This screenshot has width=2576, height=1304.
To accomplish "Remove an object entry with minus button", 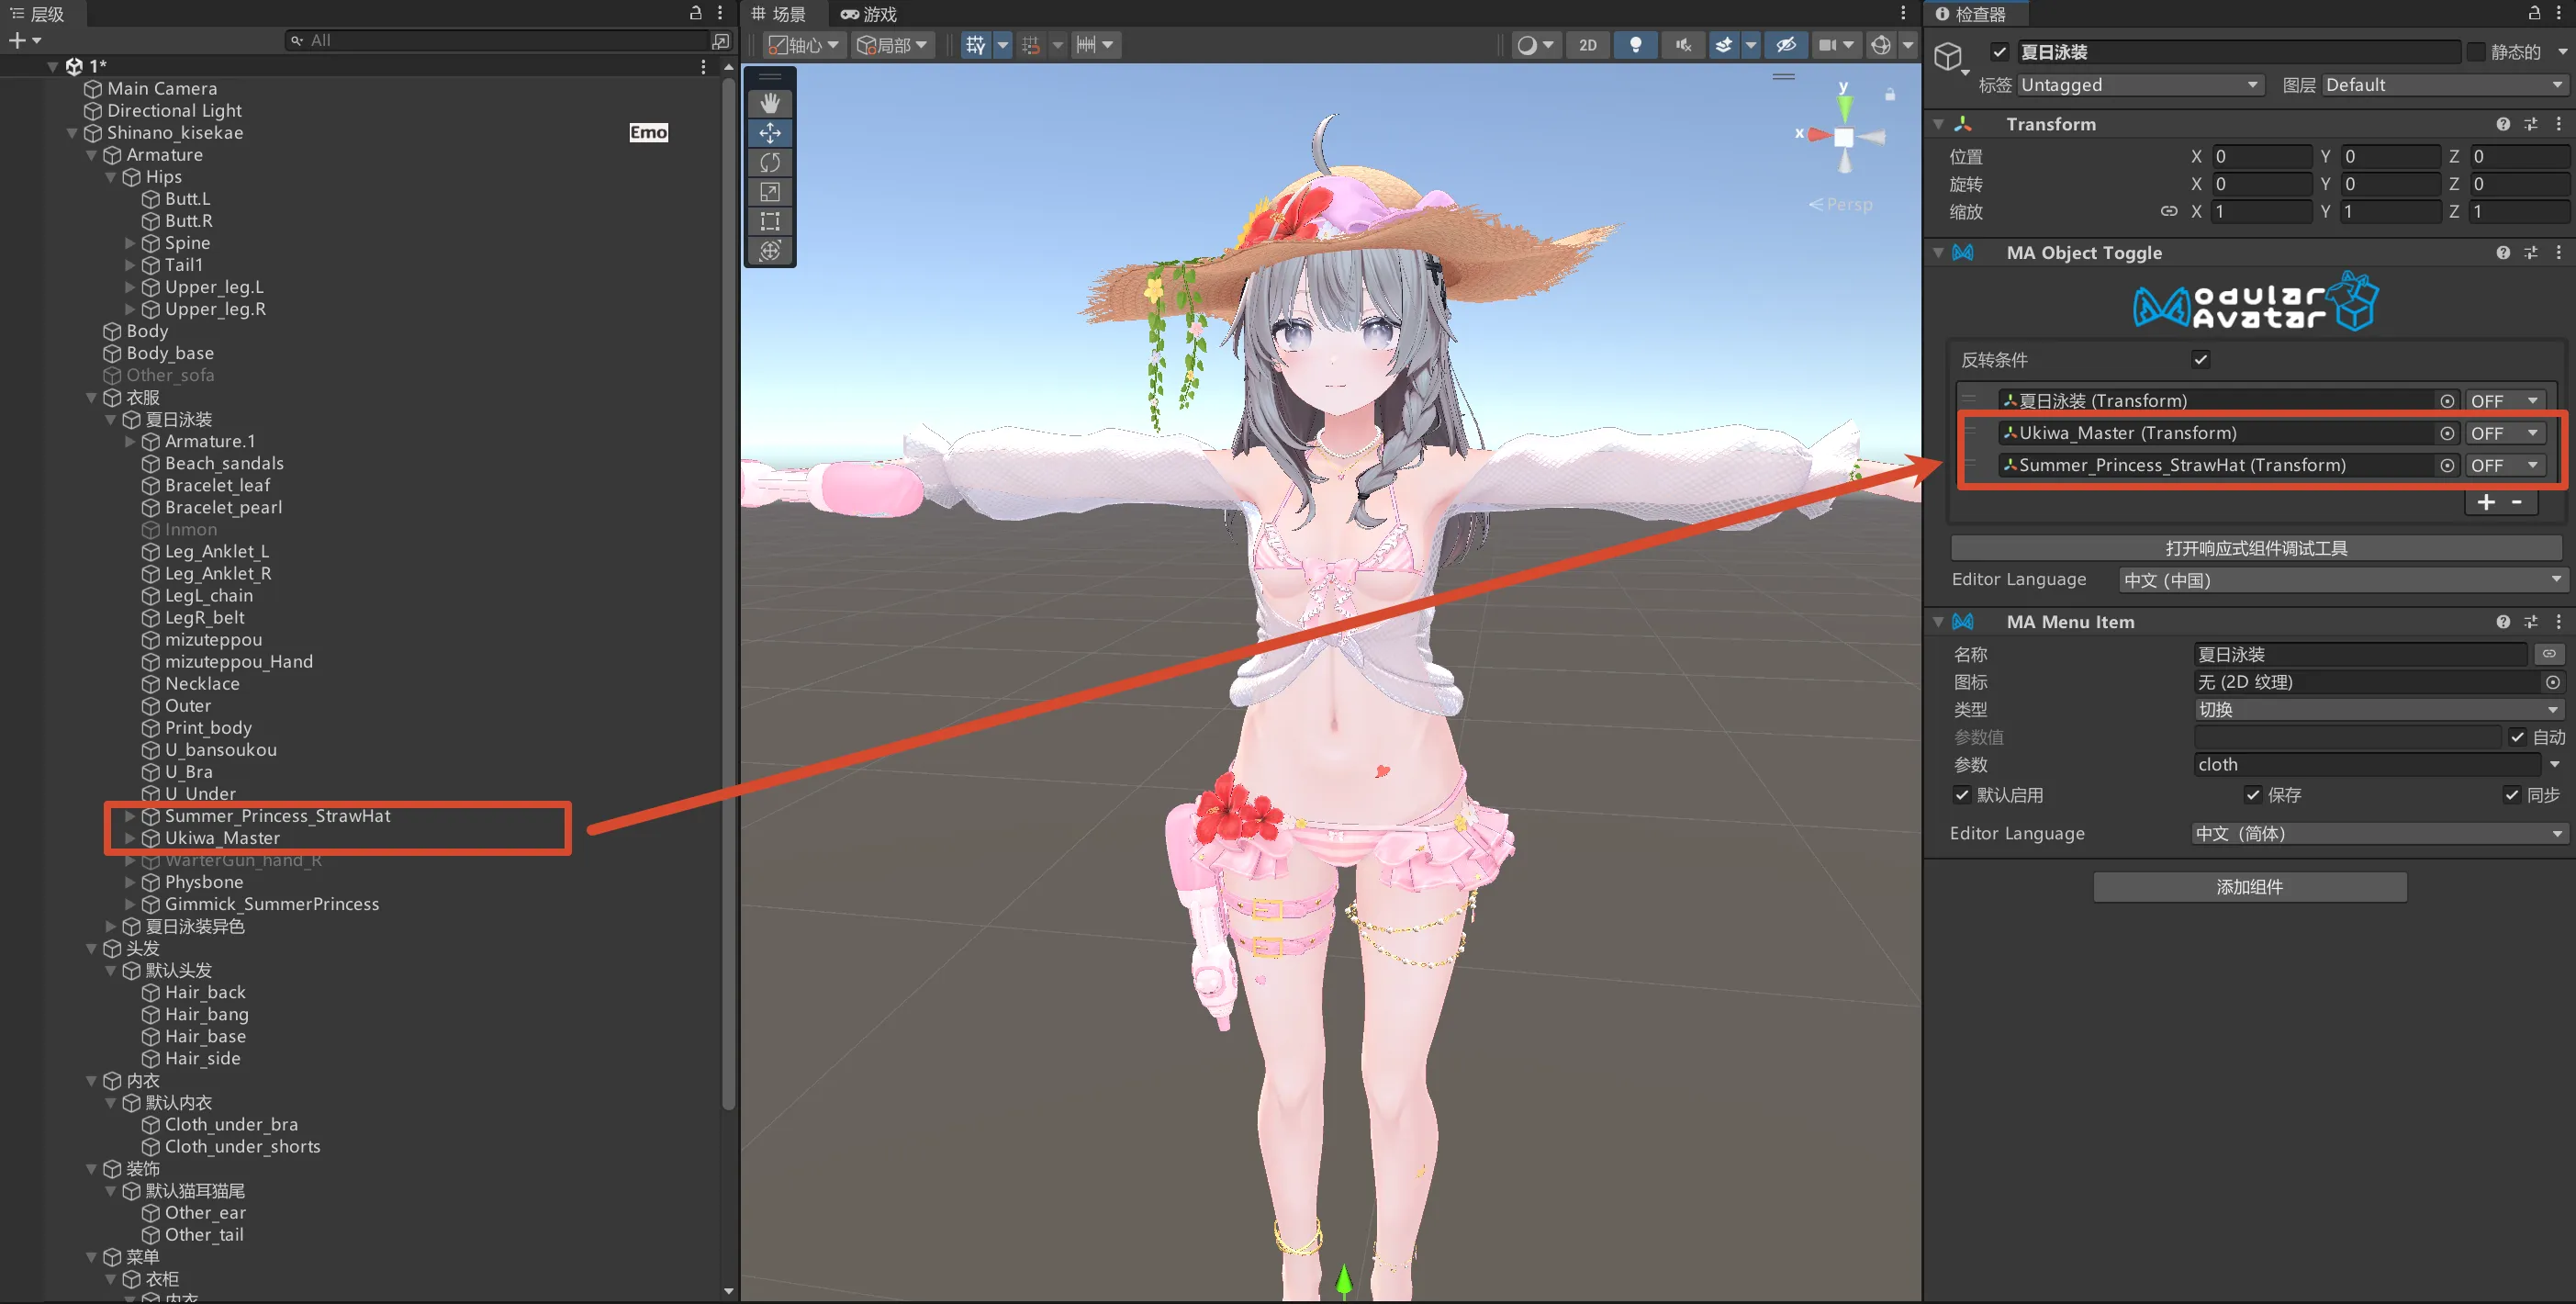I will [2517, 502].
